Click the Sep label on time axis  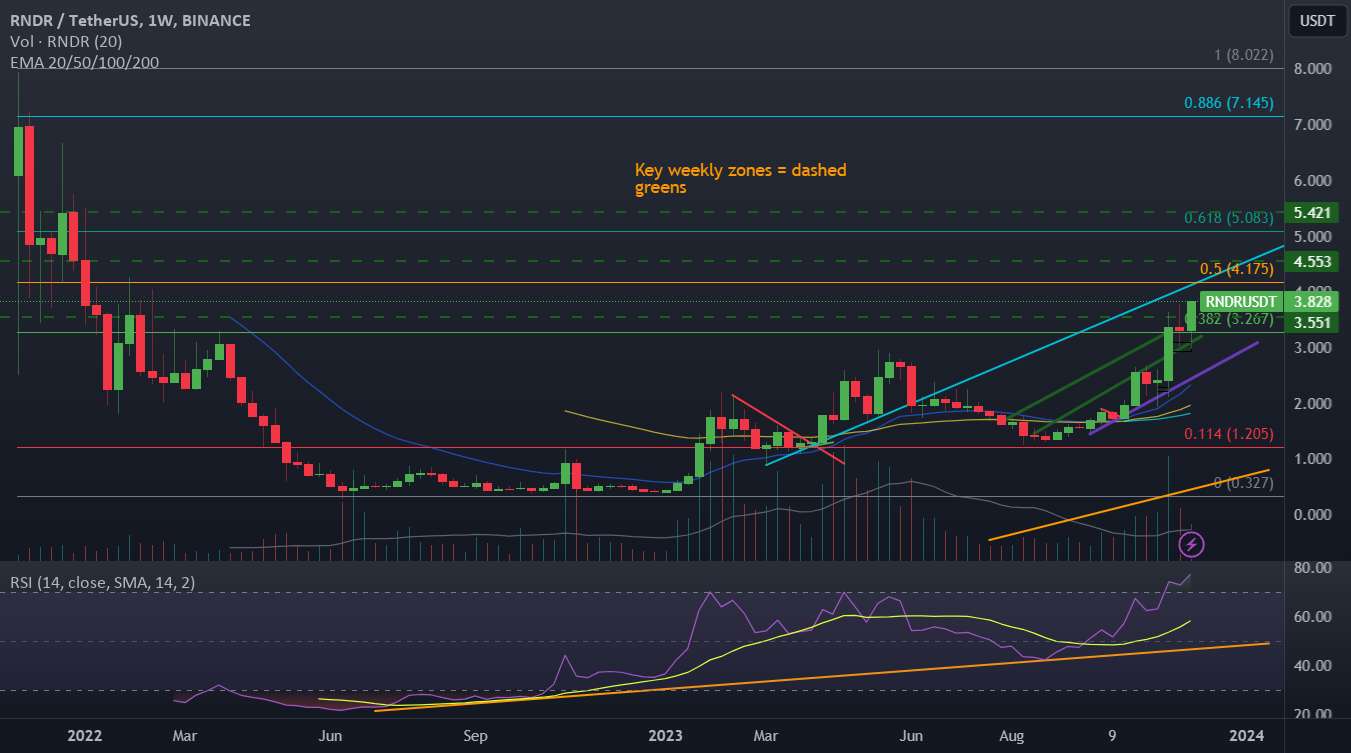[x=475, y=737]
